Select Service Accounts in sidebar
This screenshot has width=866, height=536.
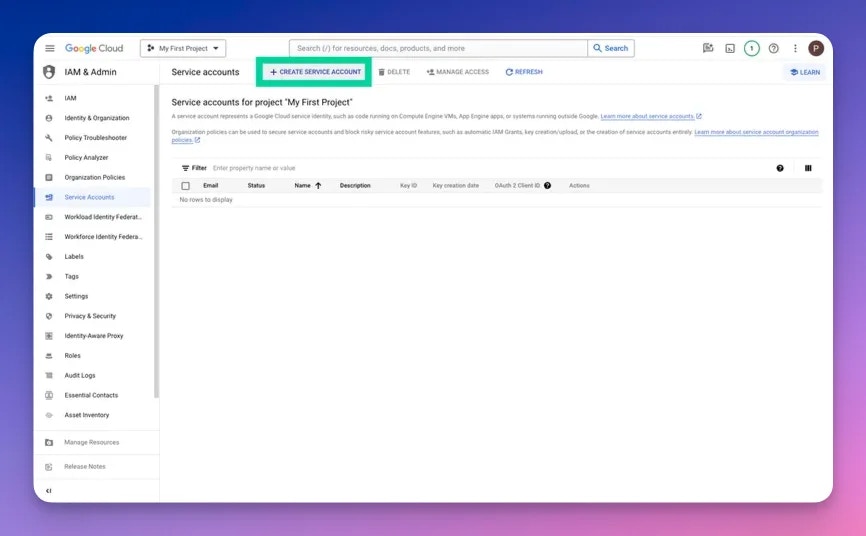pyautogui.click(x=92, y=197)
